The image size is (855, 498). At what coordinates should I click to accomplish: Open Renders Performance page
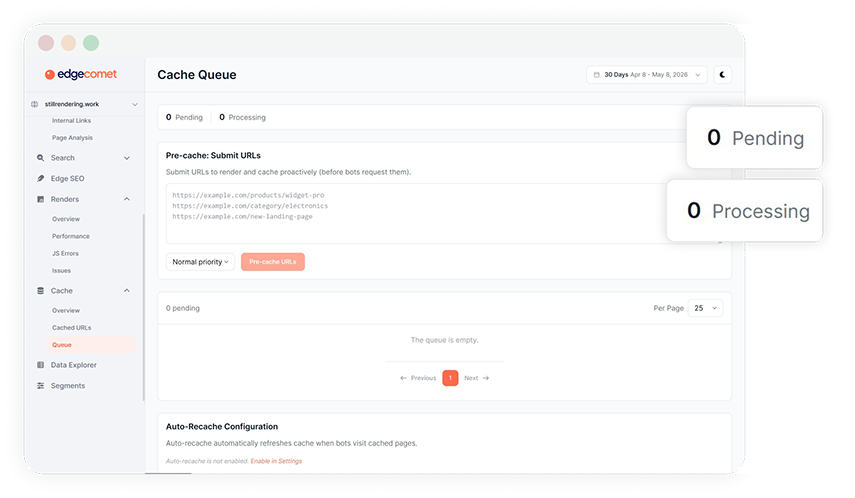(71, 236)
